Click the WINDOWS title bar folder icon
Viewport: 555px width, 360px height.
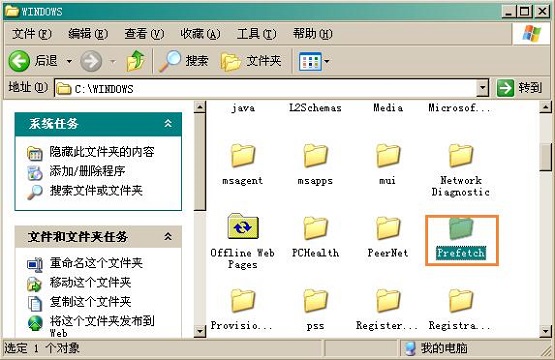pyautogui.click(x=12, y=11)
